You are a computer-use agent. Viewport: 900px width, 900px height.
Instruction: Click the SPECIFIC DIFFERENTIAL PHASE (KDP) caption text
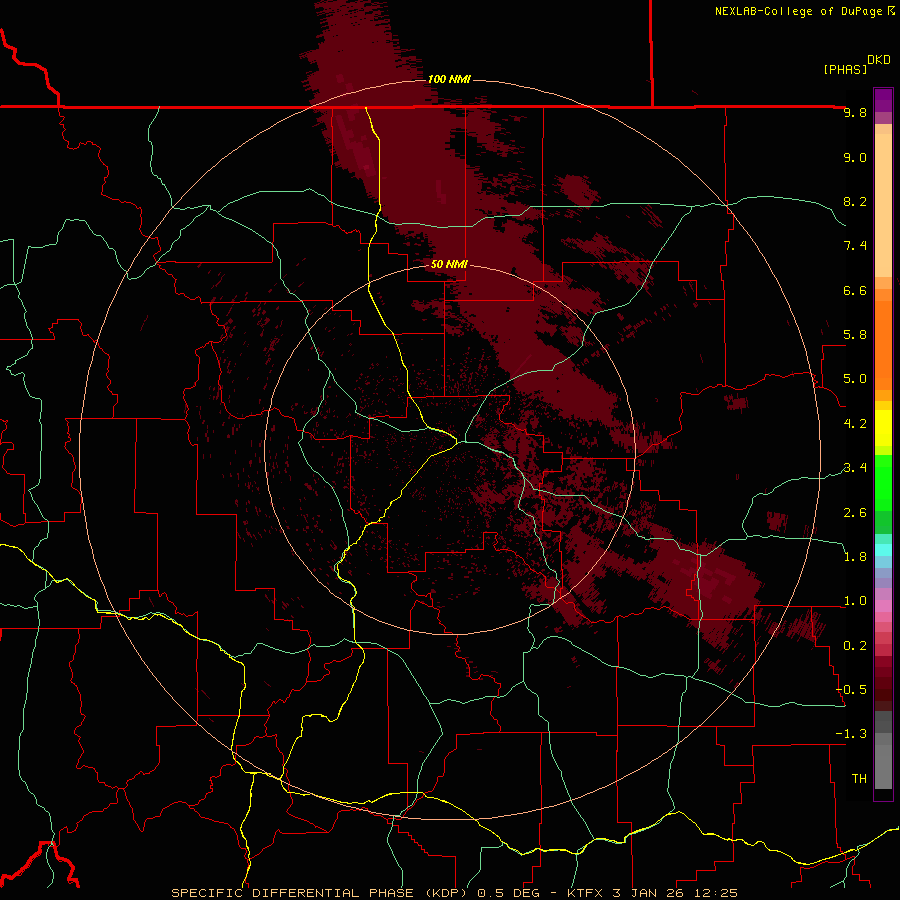pos(318,893)
